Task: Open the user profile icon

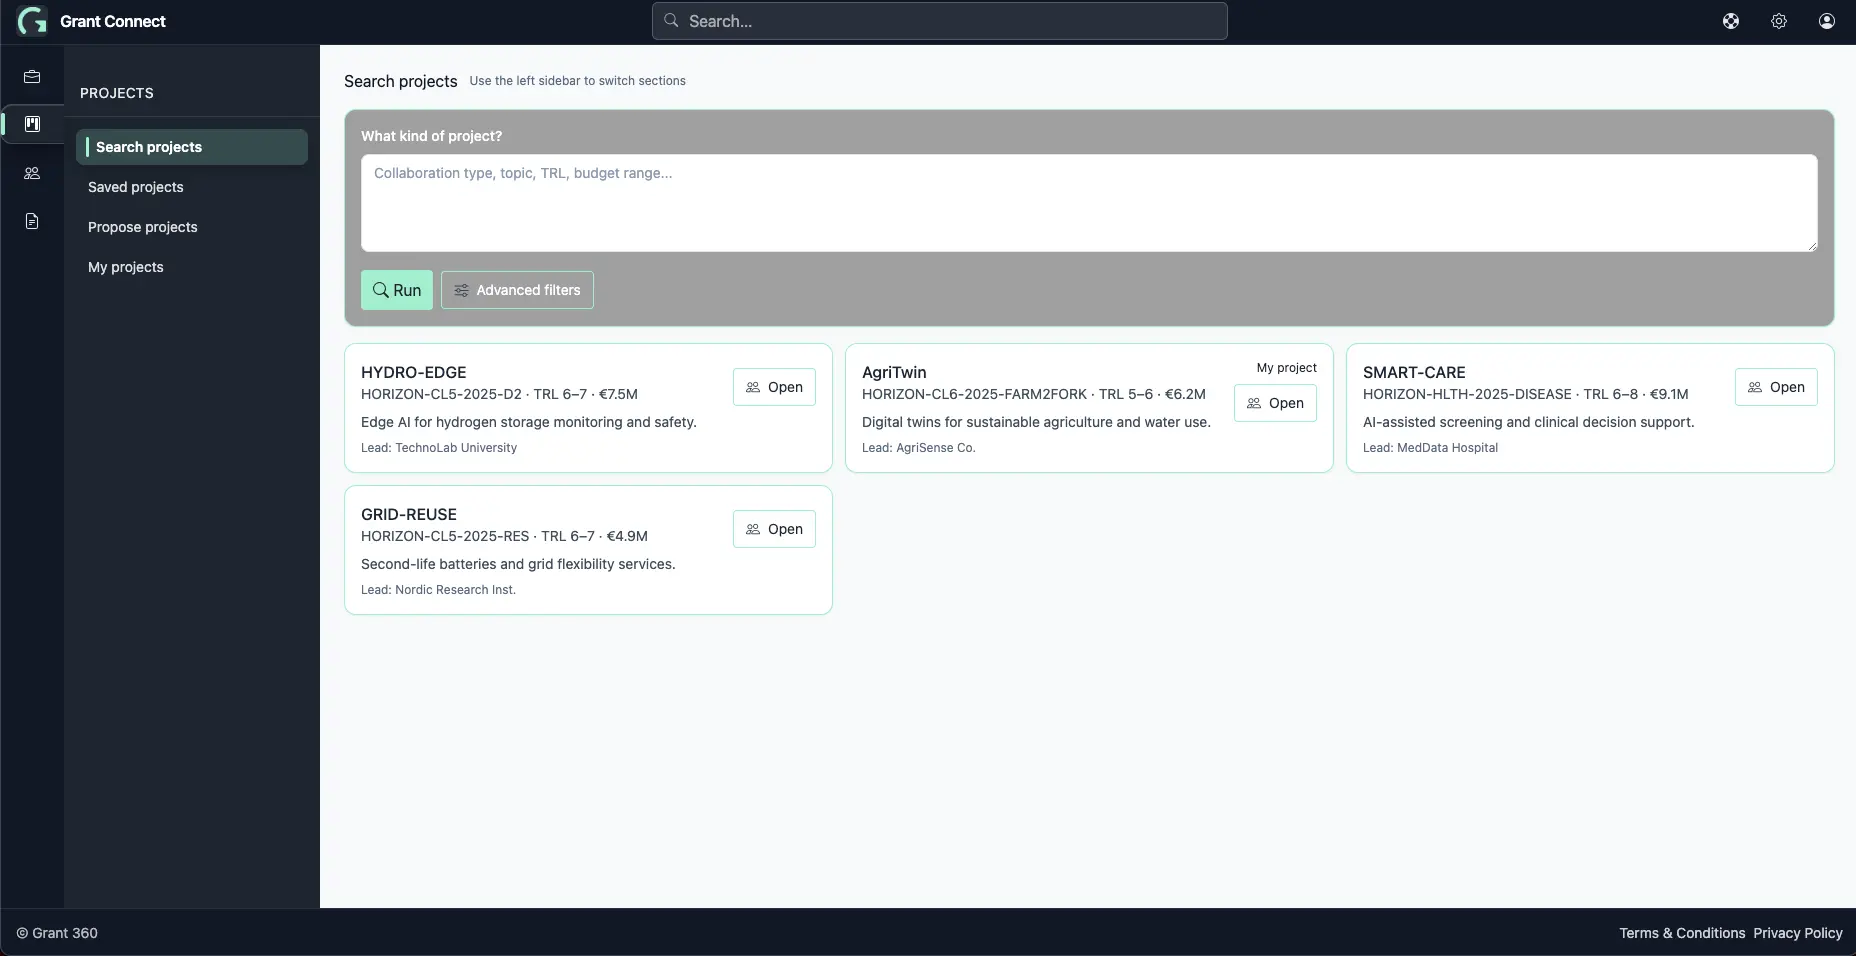Action: coord(1827,21)
